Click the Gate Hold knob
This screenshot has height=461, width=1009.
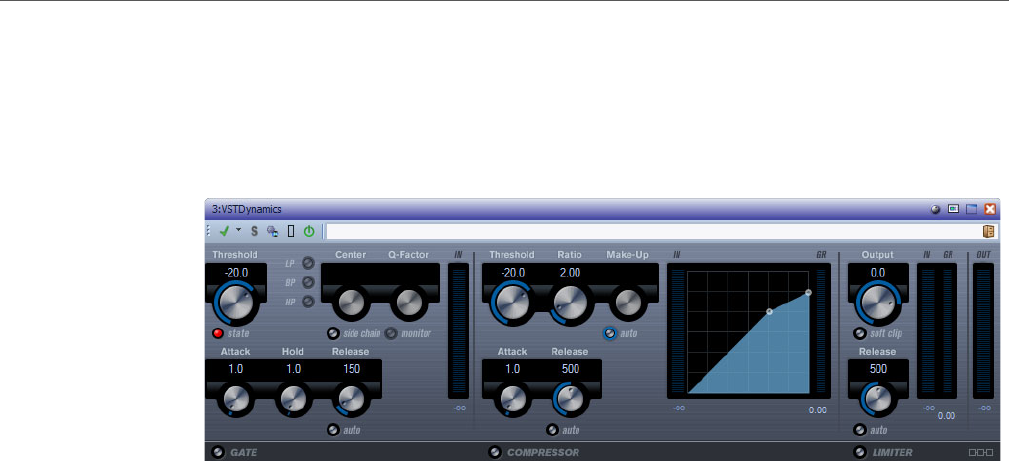[293, 399]
